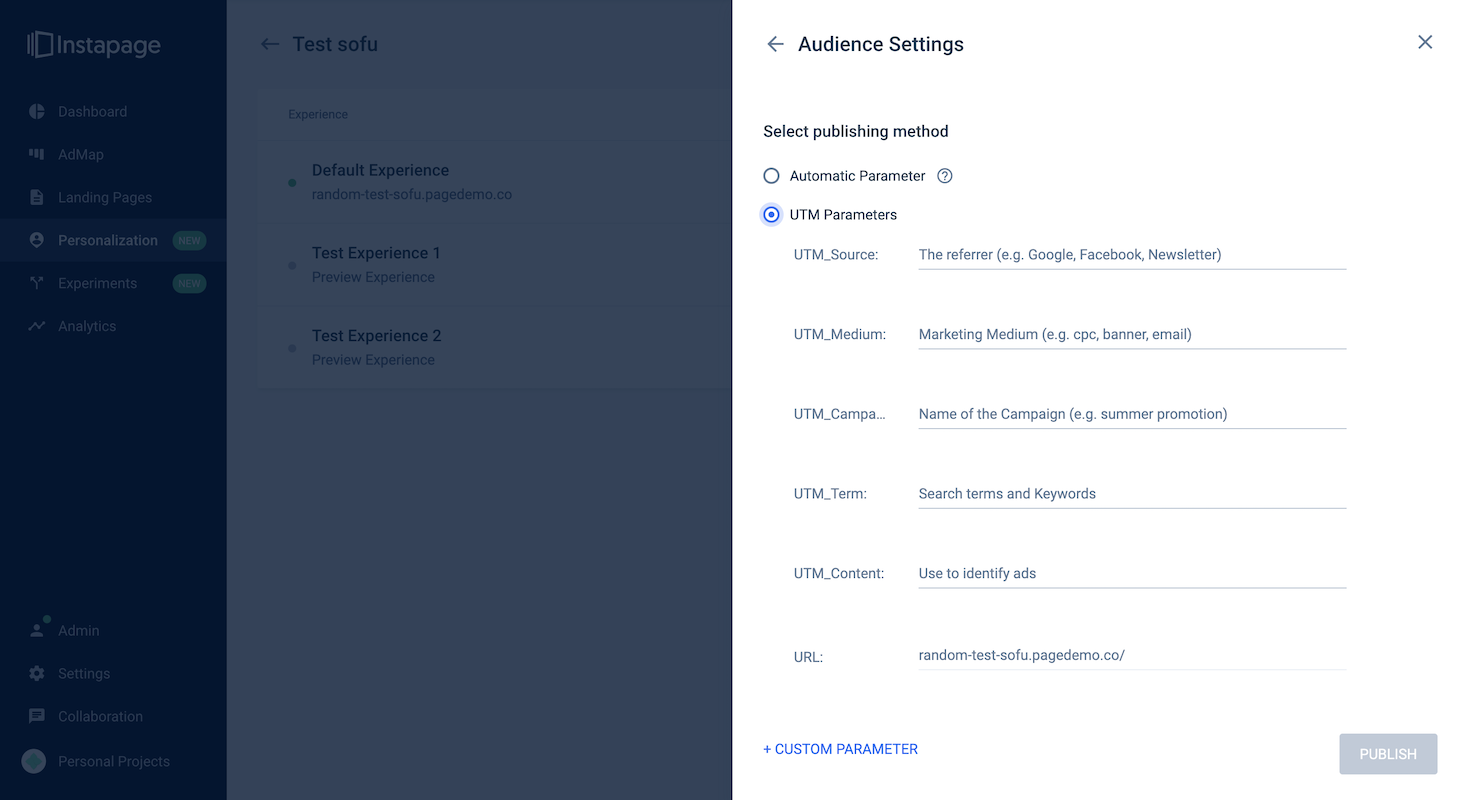The height and width of the screenshot is (800, 1457).
Task: Open the Experiments section
Action: tap(95, 283)
